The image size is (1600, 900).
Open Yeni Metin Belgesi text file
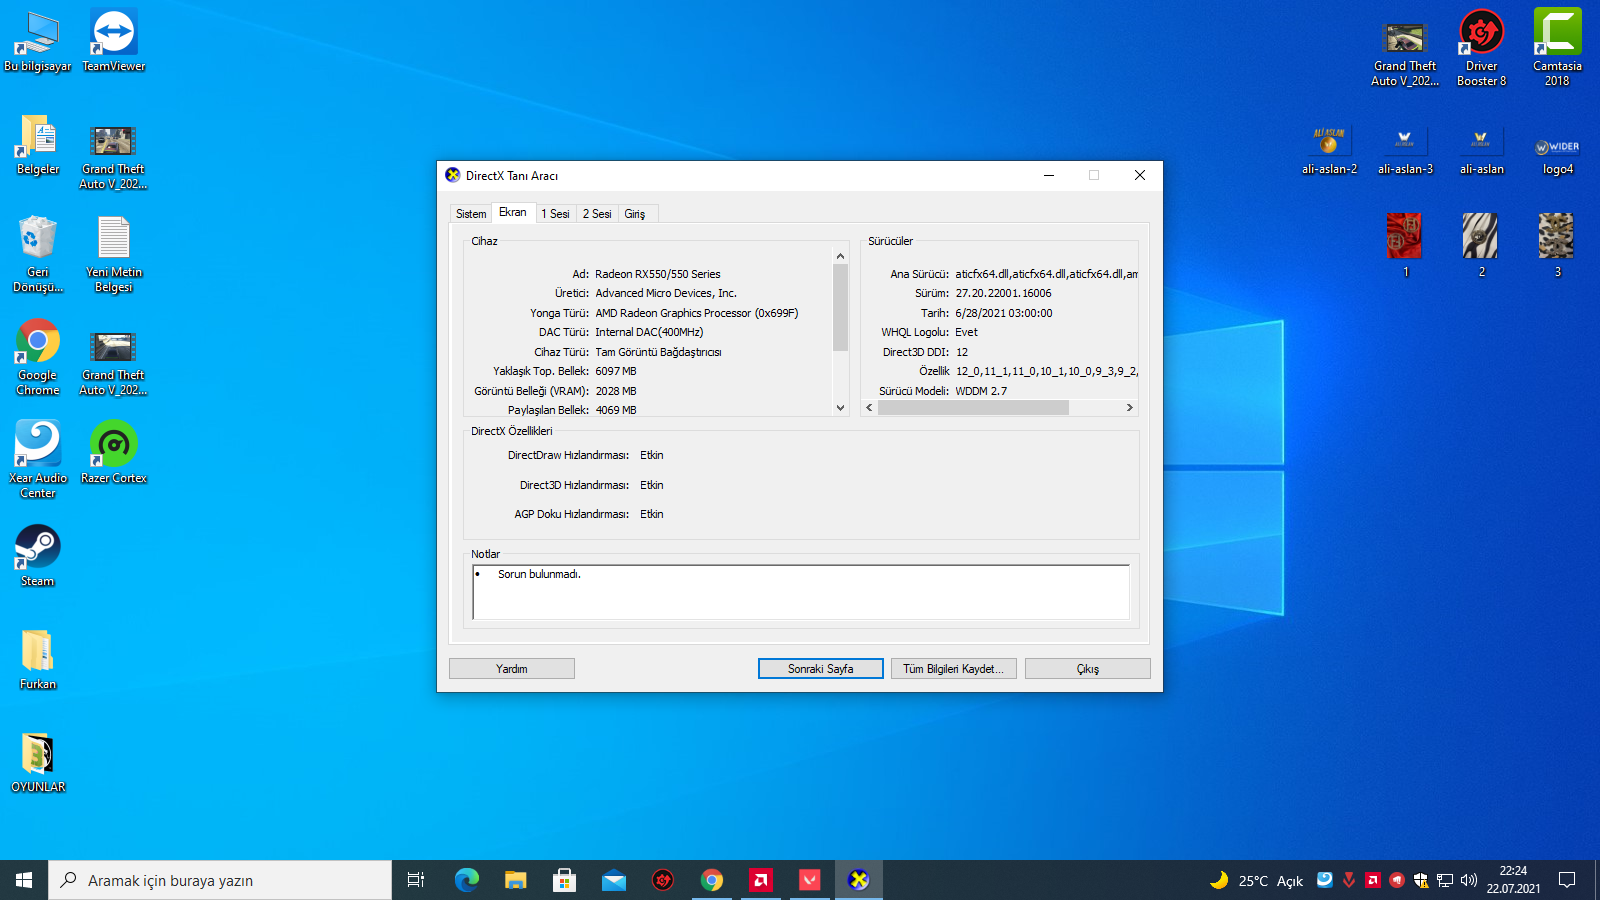point(113,254)
